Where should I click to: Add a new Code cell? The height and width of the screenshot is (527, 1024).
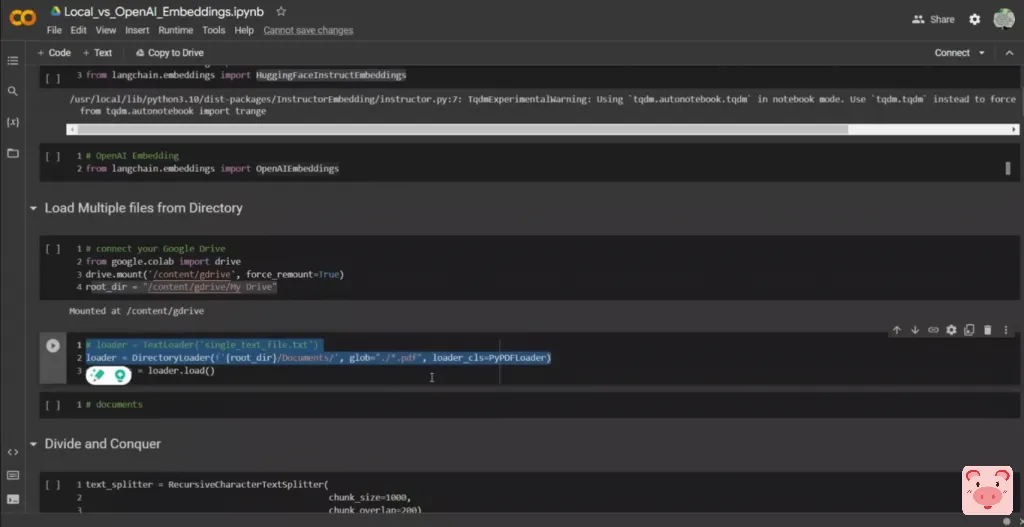point(54,53)
